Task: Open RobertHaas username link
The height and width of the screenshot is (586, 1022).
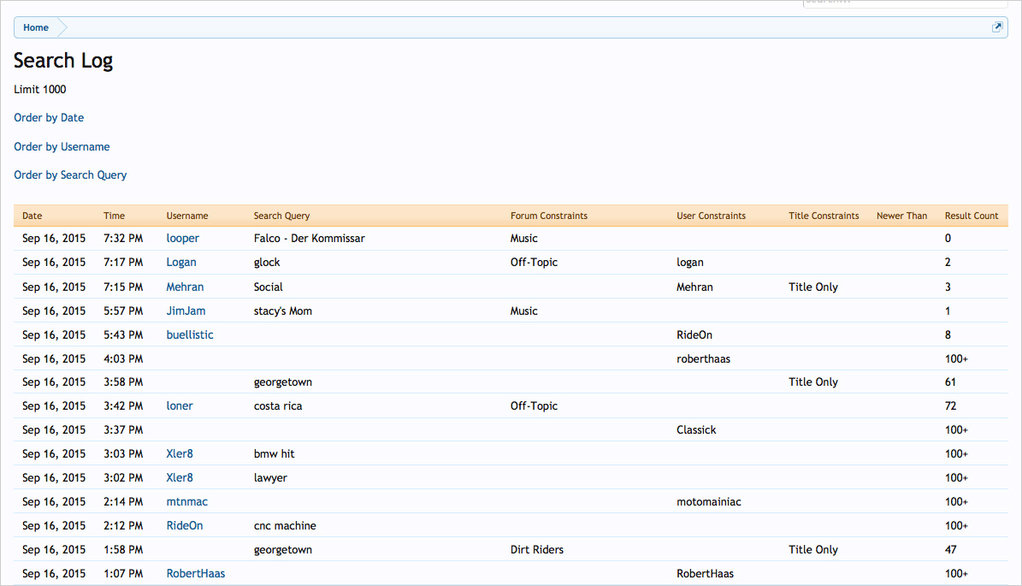Action: pos(196,574)
